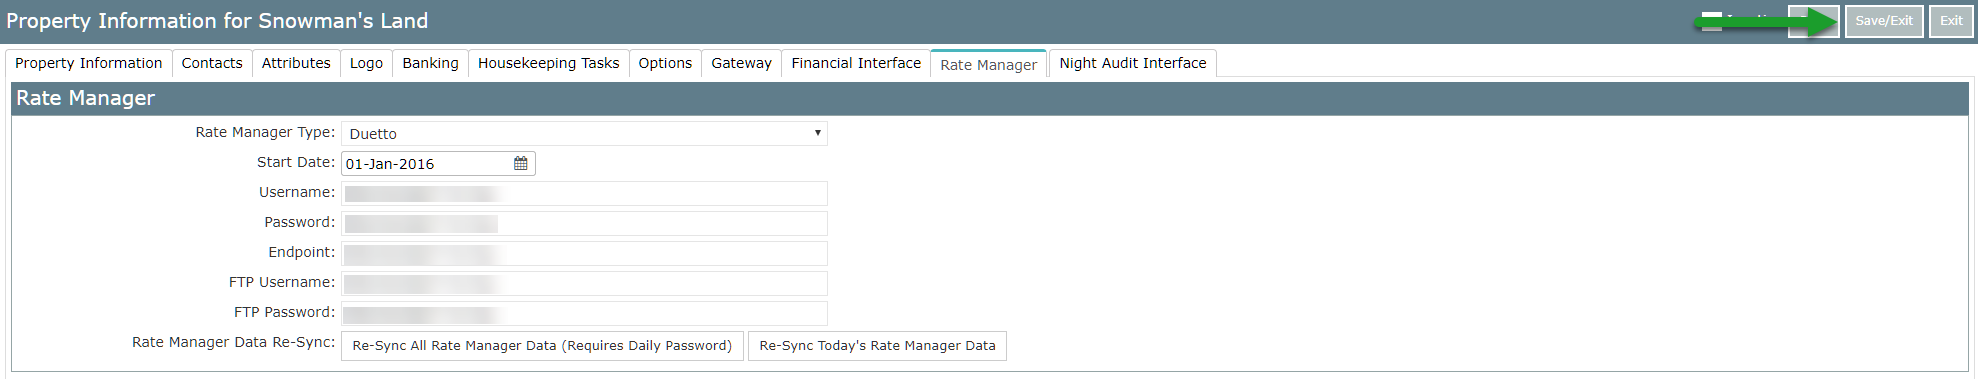Image resolution: width=1978 pixels, height=379 pixels.
Task: Switch to Housekeeping Tasks tab
Action: click(548, 63)
